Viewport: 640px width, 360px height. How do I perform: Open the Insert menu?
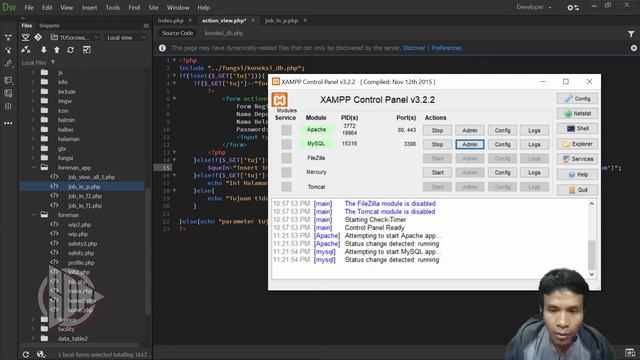[89, 7]
